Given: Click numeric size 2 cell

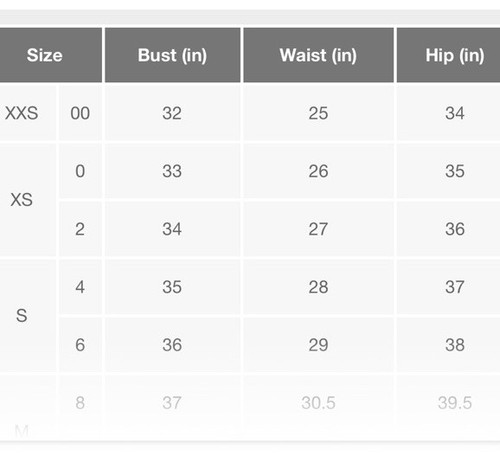Looking at the screenshot, I should coord(80,229).
